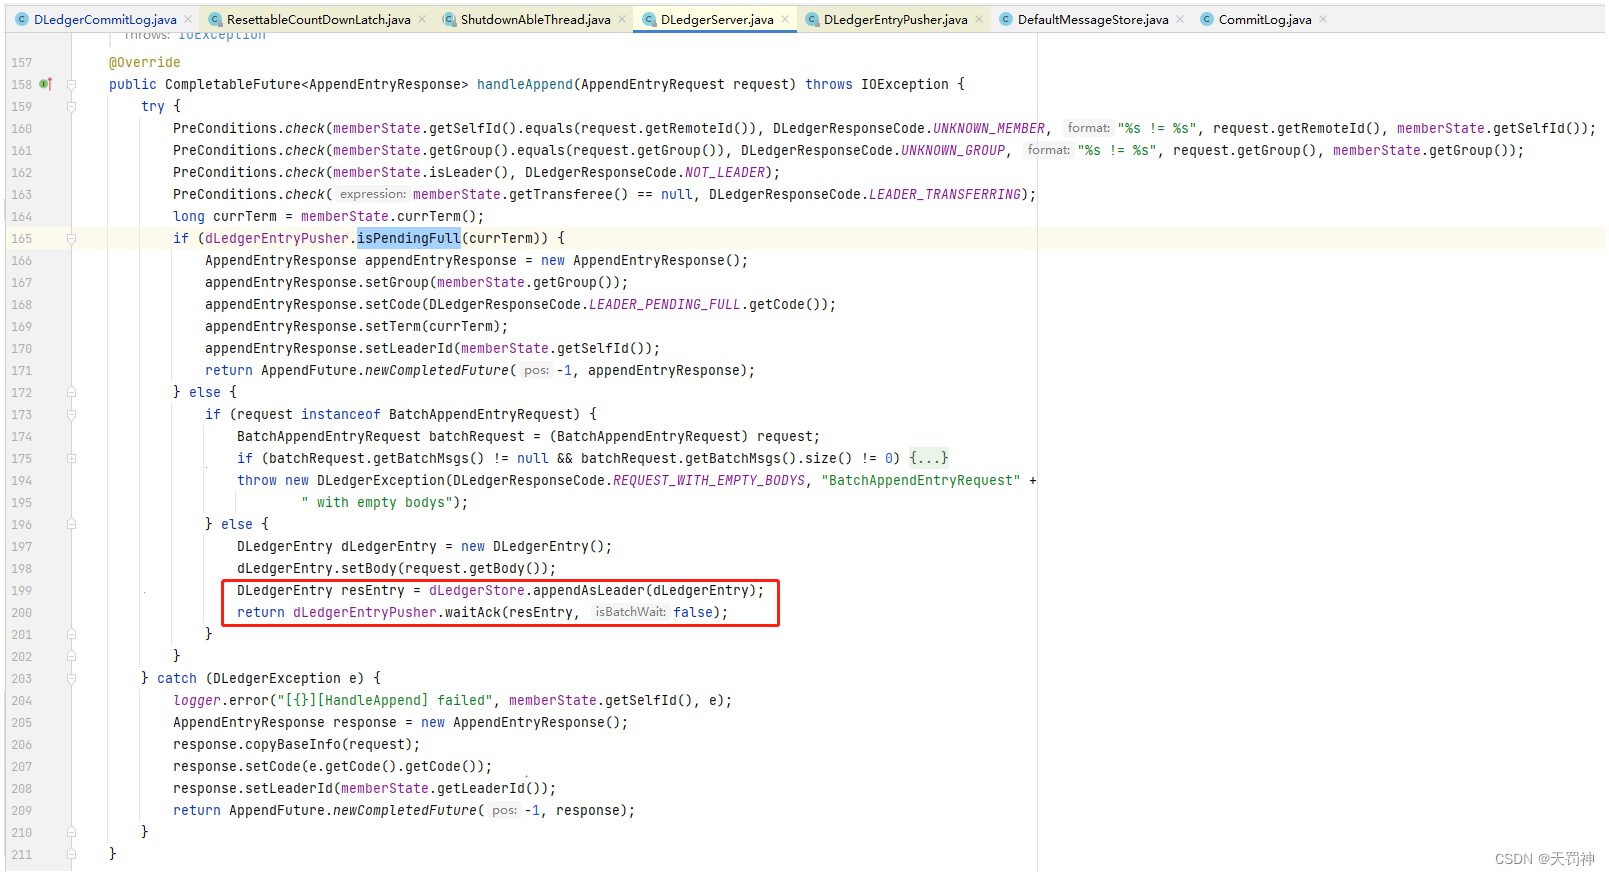
Task: Click the class icon of DefaultMessageStore.java tab
Action: [x=1006, y=19]
